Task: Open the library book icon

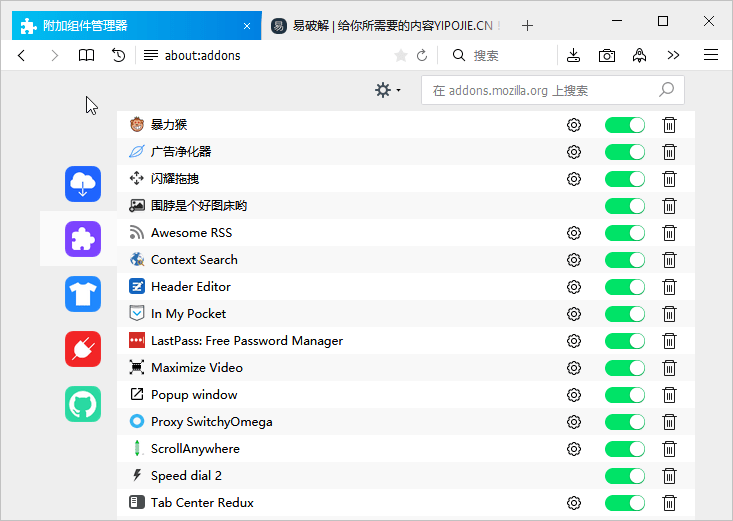Action: point(86,55)
